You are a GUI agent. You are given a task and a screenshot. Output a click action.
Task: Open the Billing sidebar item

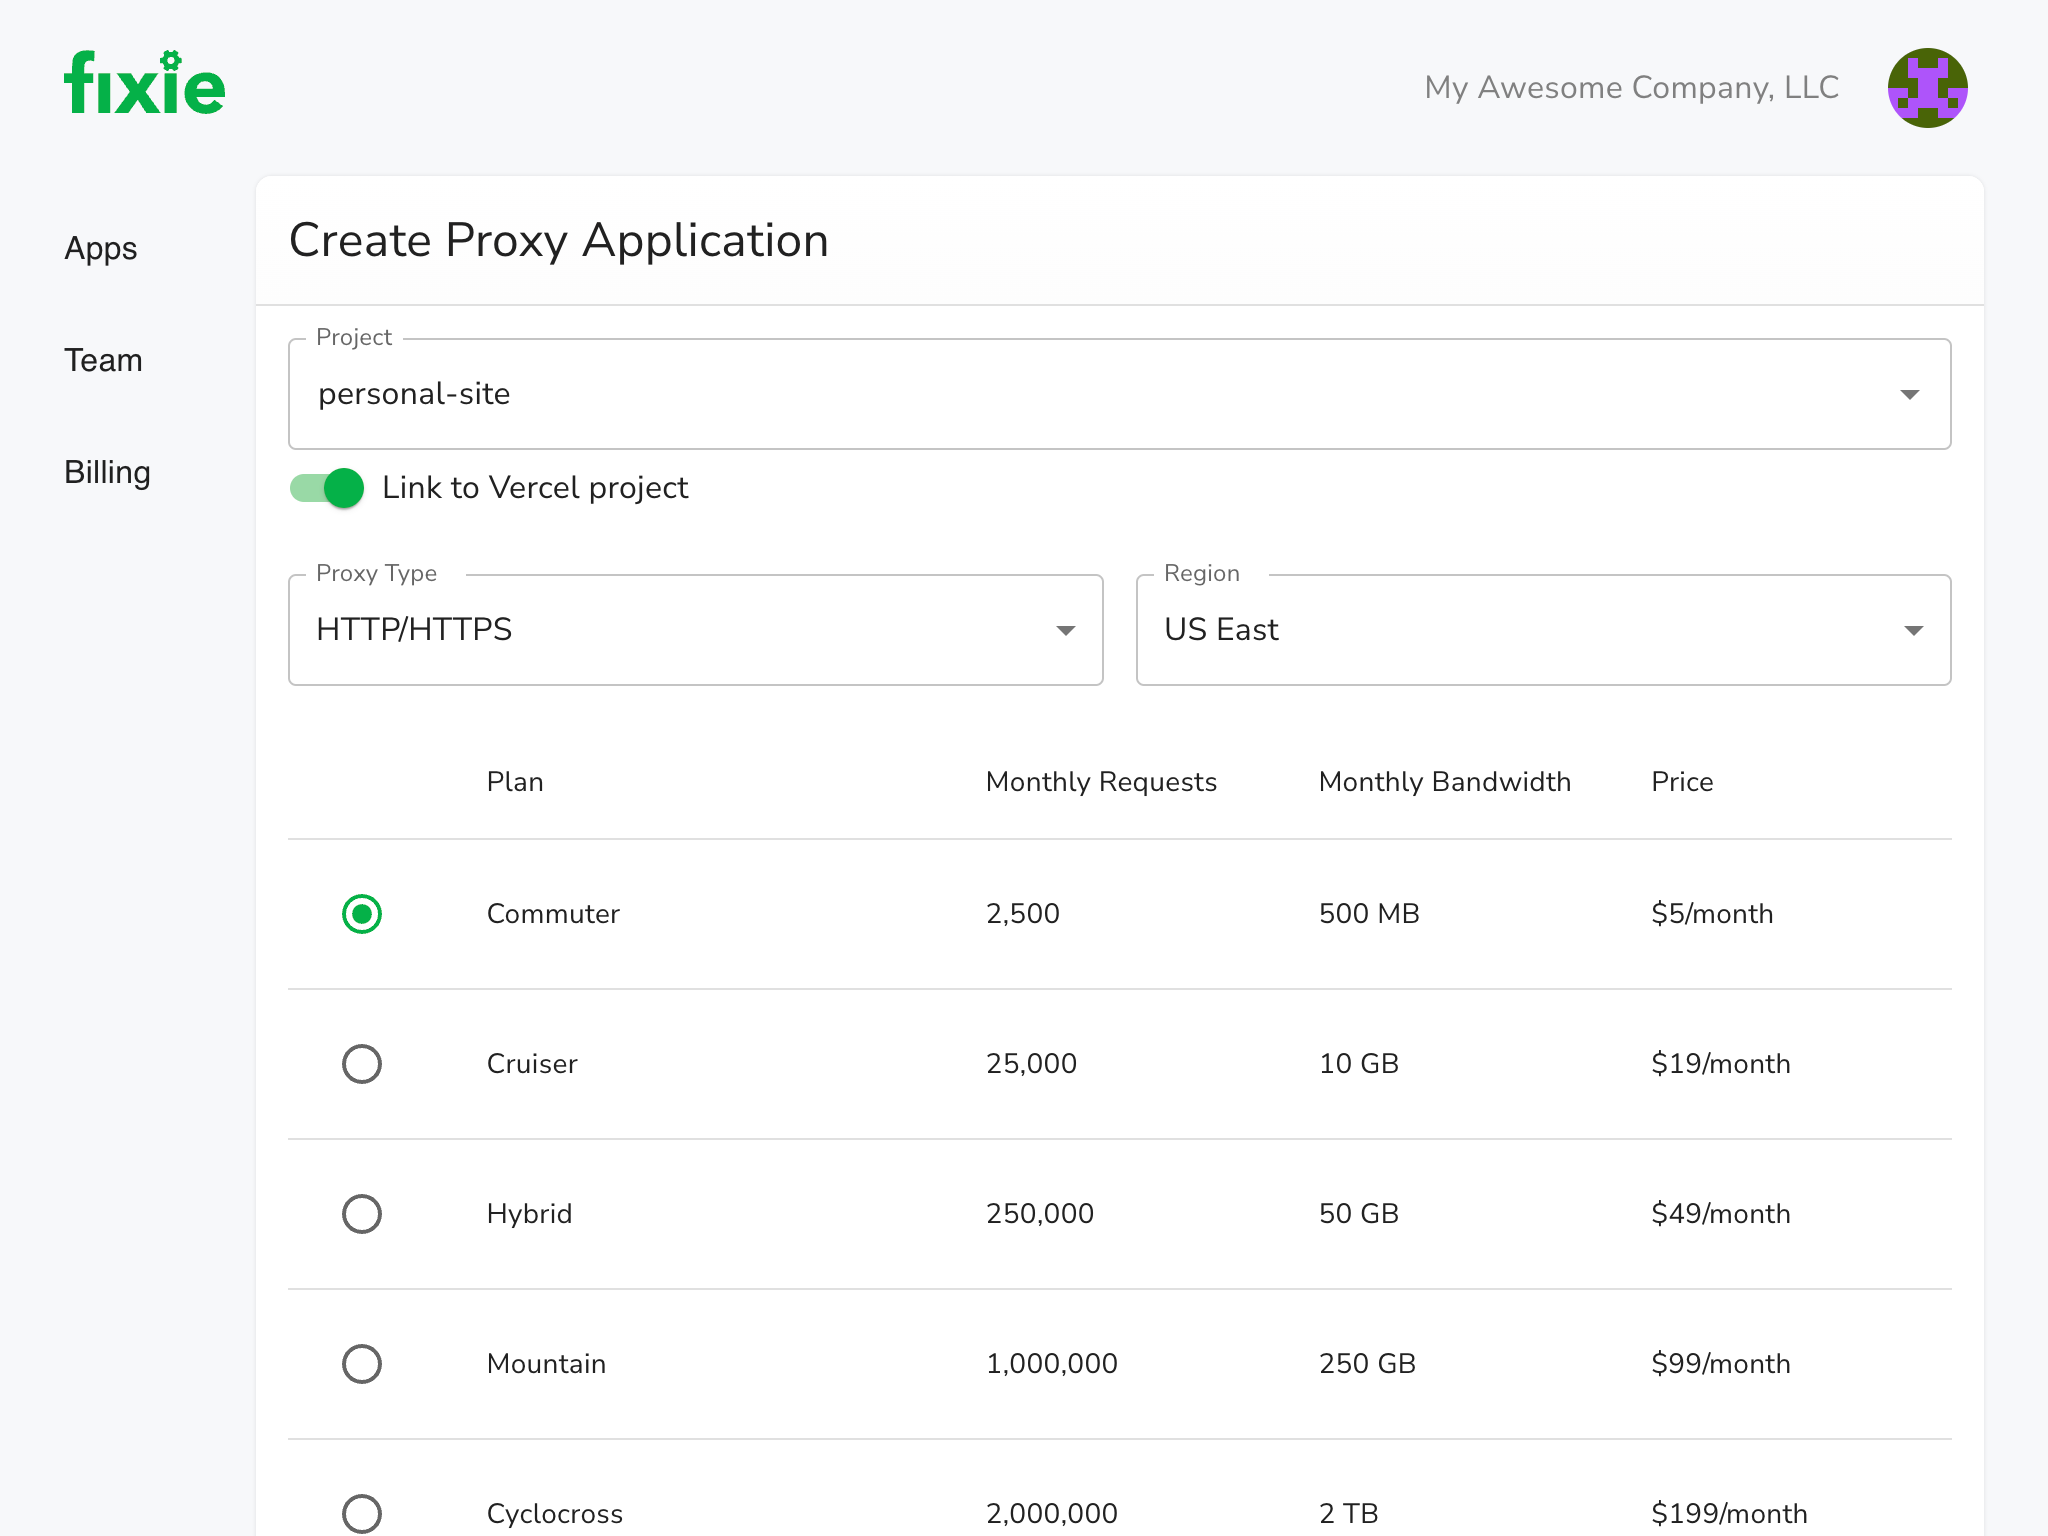(107, 473)
